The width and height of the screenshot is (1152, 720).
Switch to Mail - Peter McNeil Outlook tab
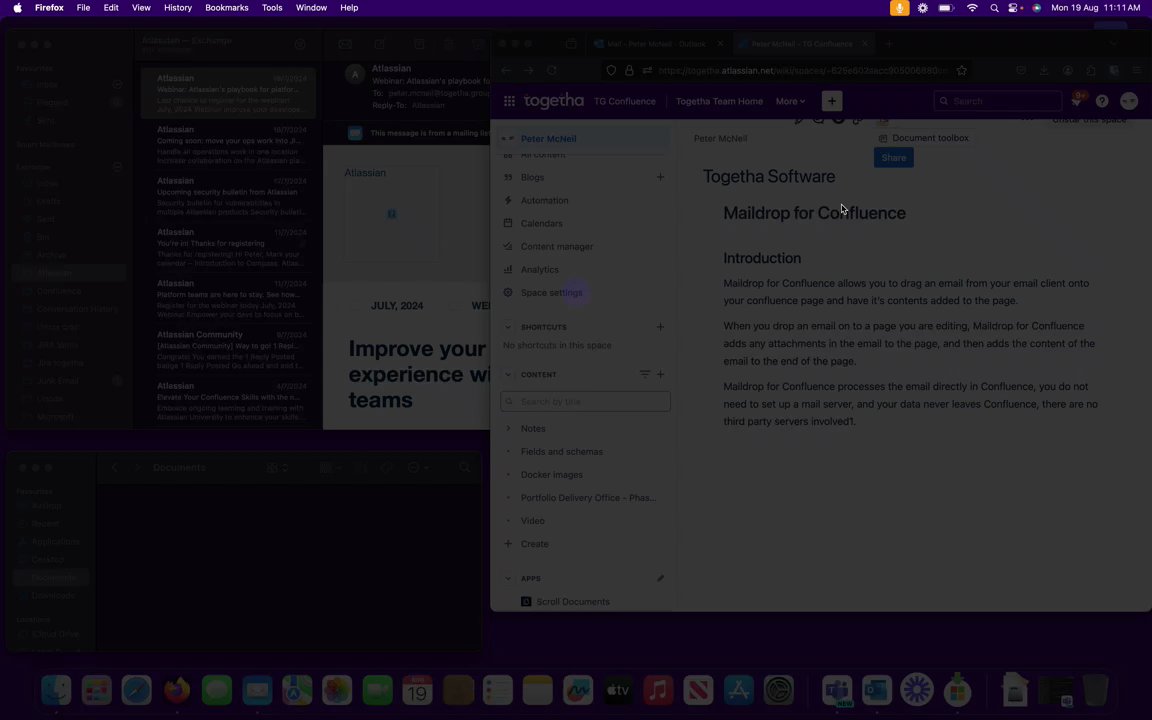(656, 44)
